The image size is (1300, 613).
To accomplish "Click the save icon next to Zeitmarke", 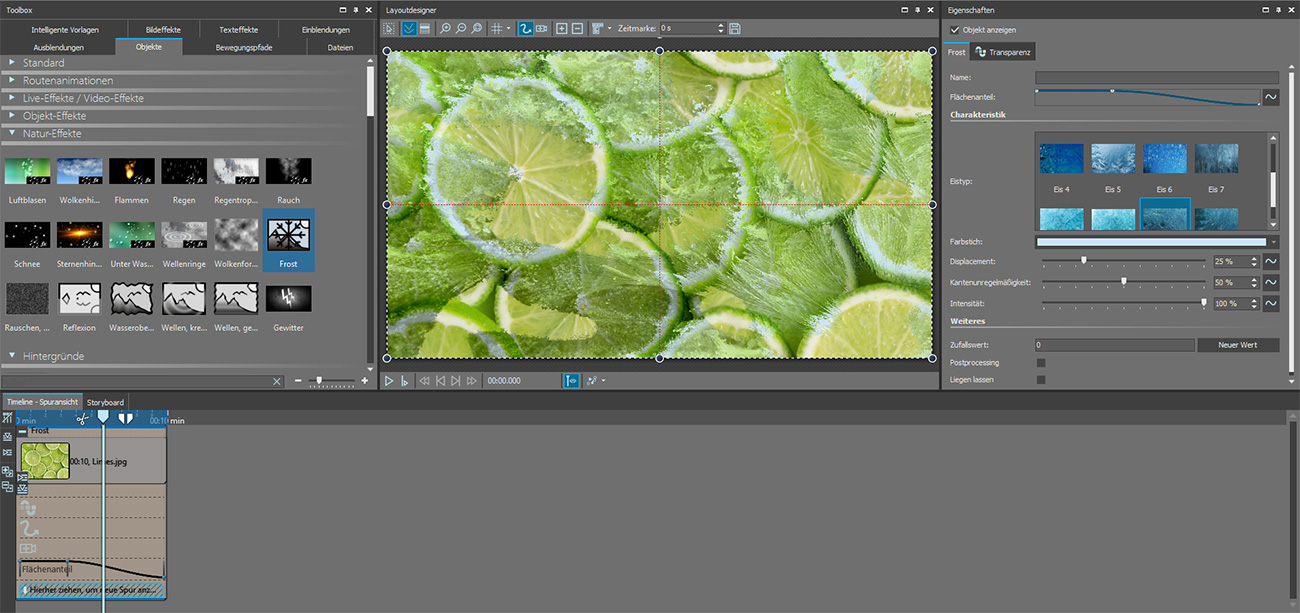I will 735,29.
